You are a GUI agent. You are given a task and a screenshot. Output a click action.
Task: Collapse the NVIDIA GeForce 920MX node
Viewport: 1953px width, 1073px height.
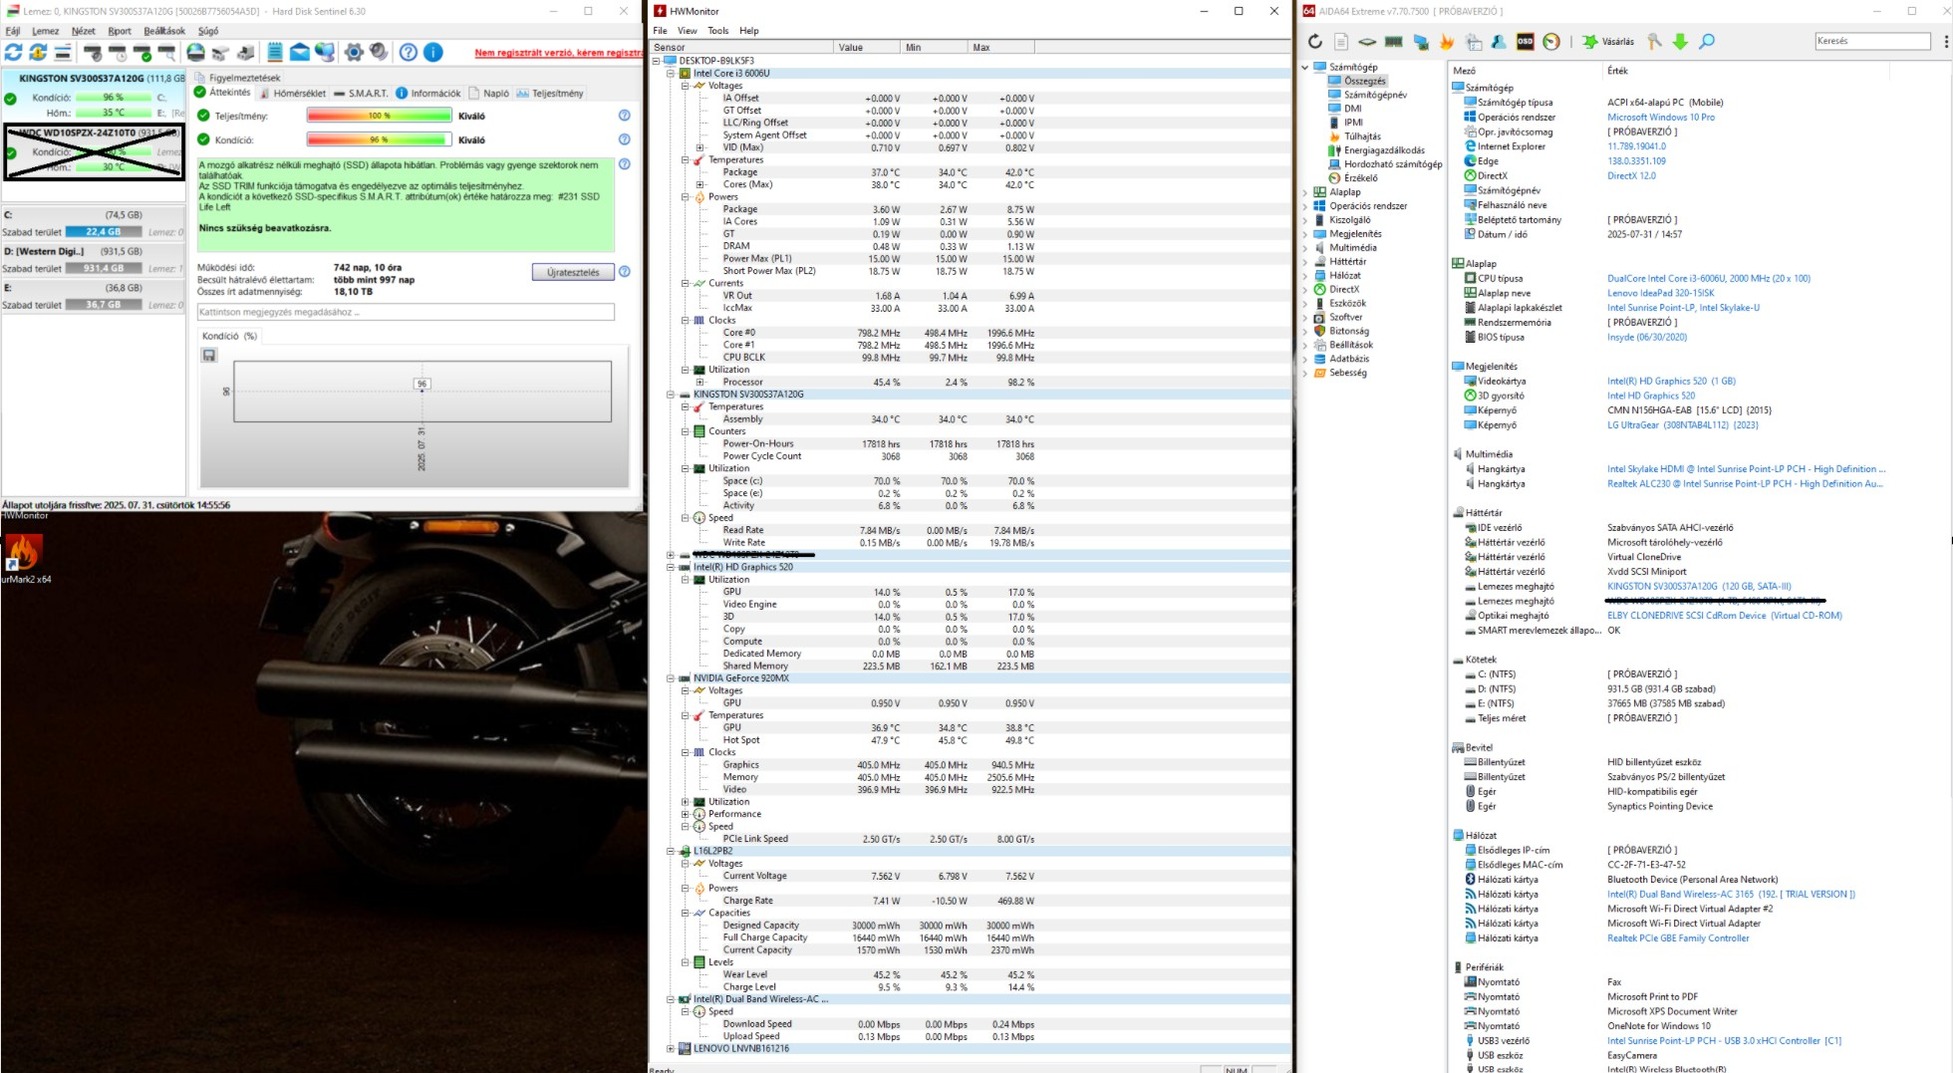[x=671, y=678]
